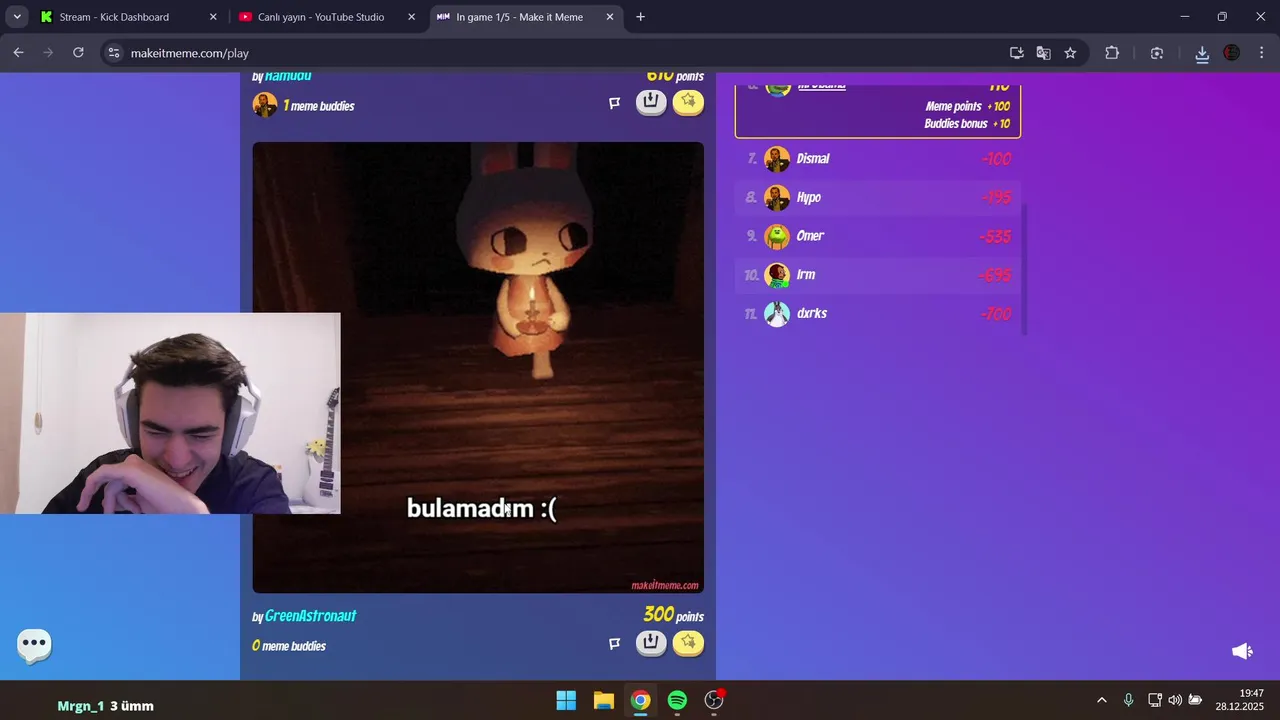
Task: Click the 0 meme buddies label
Action: tap(289, 646)
